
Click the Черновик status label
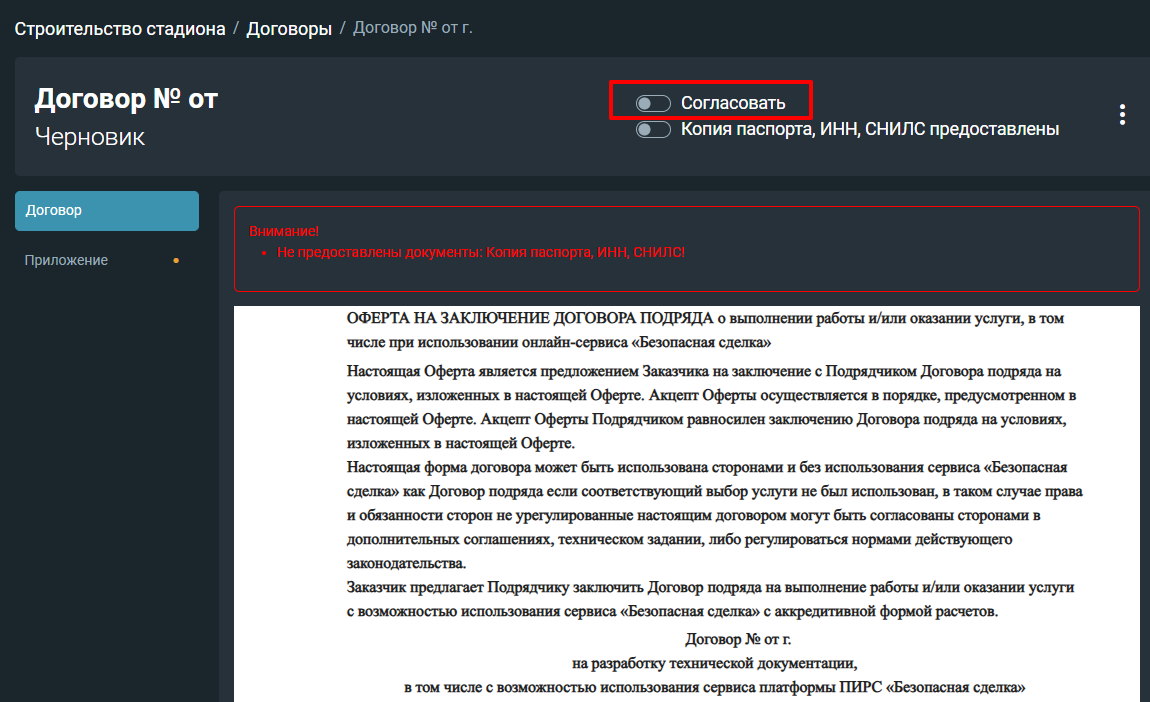coord(90,137)
